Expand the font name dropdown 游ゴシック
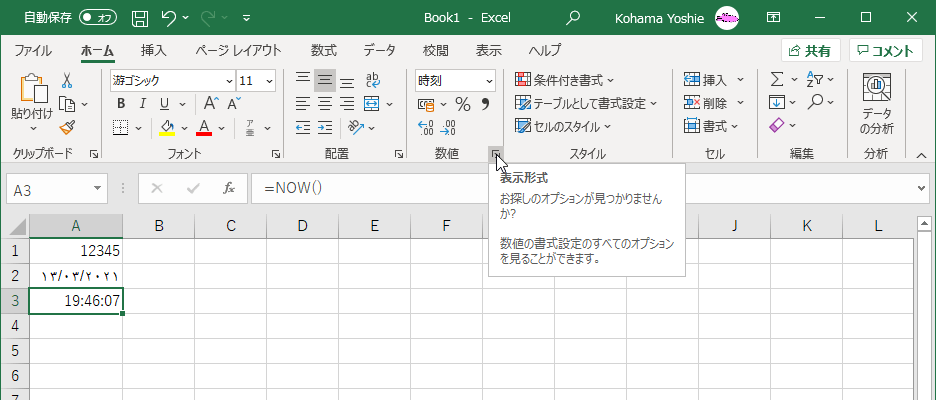This screenshot has width=936, height=400. (x=227, y=81)
